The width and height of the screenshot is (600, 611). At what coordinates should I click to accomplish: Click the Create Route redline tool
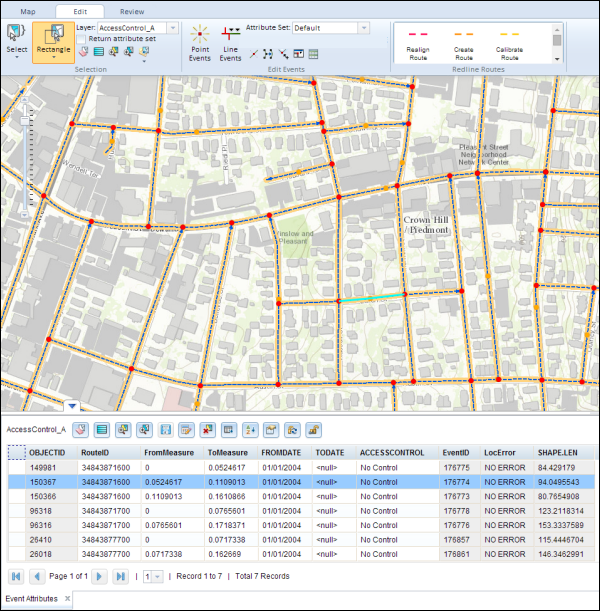[464, 44]
